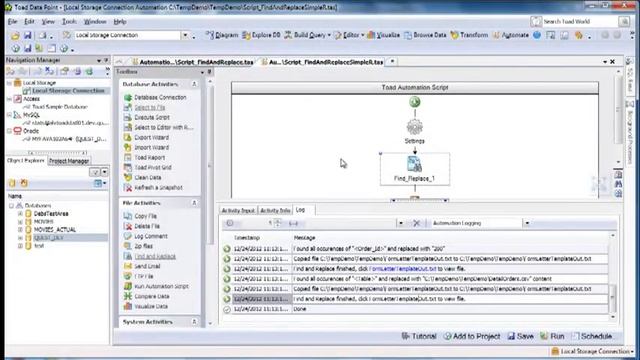Image resolution: width=640 pixels, height=360 pixels.
Task: Open the Automation Logging dropdown
Action: (527, 223)
